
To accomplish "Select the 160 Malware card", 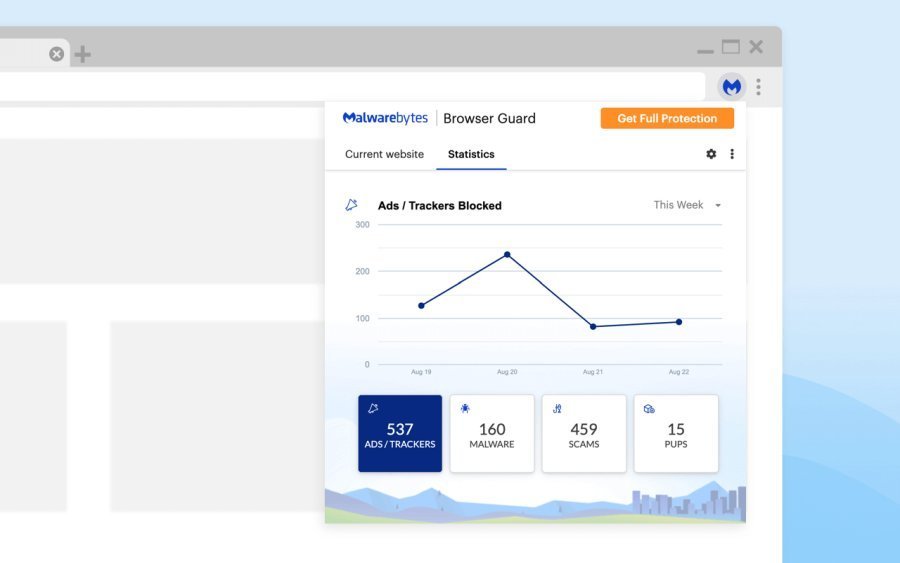I will tap(492, 433).
